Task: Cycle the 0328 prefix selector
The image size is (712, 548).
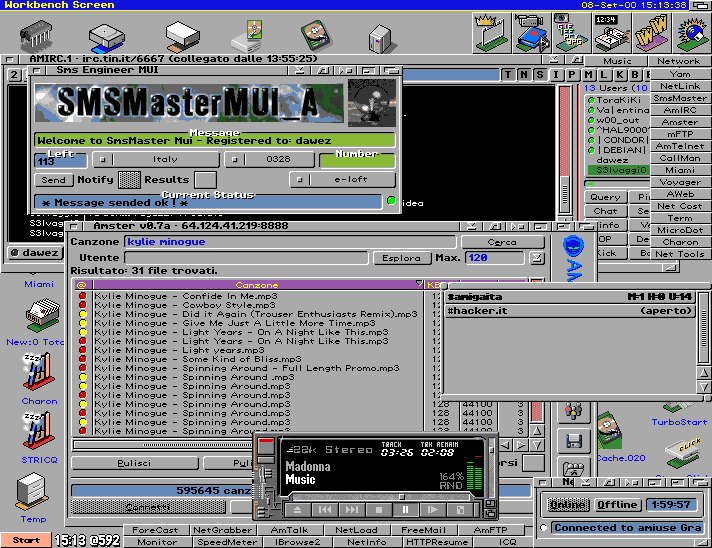Action: 270,159
